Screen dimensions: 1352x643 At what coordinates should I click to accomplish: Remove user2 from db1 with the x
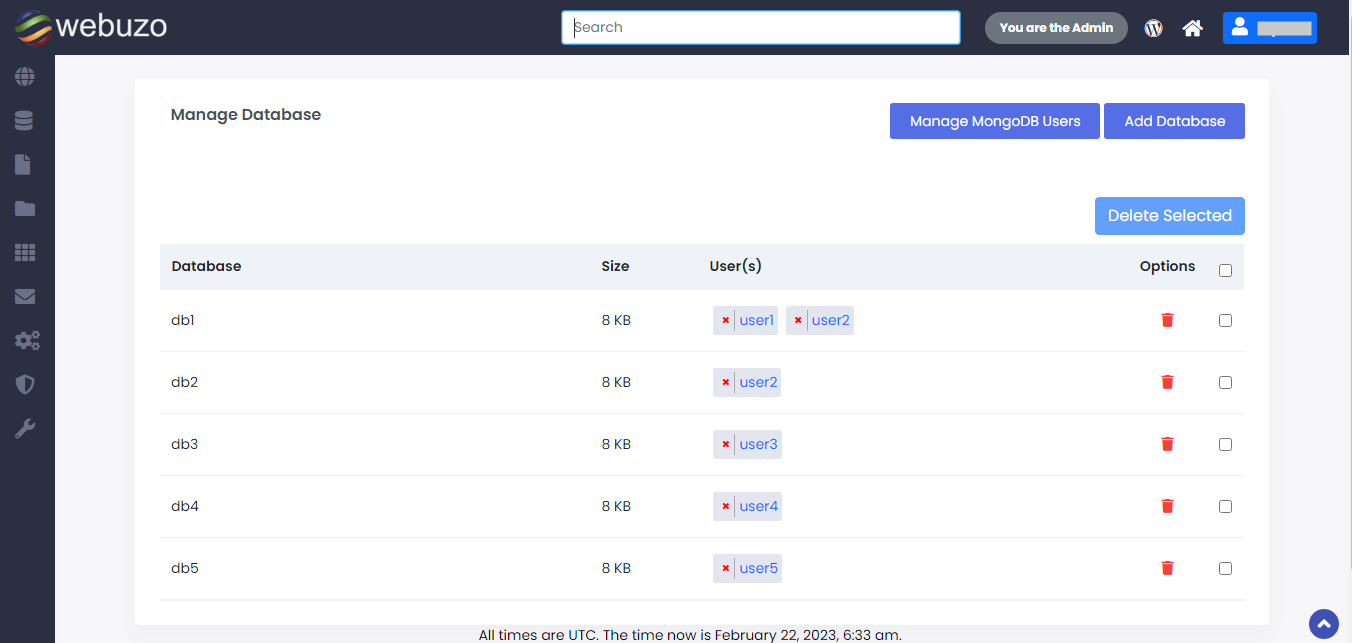tap(798, 321)
